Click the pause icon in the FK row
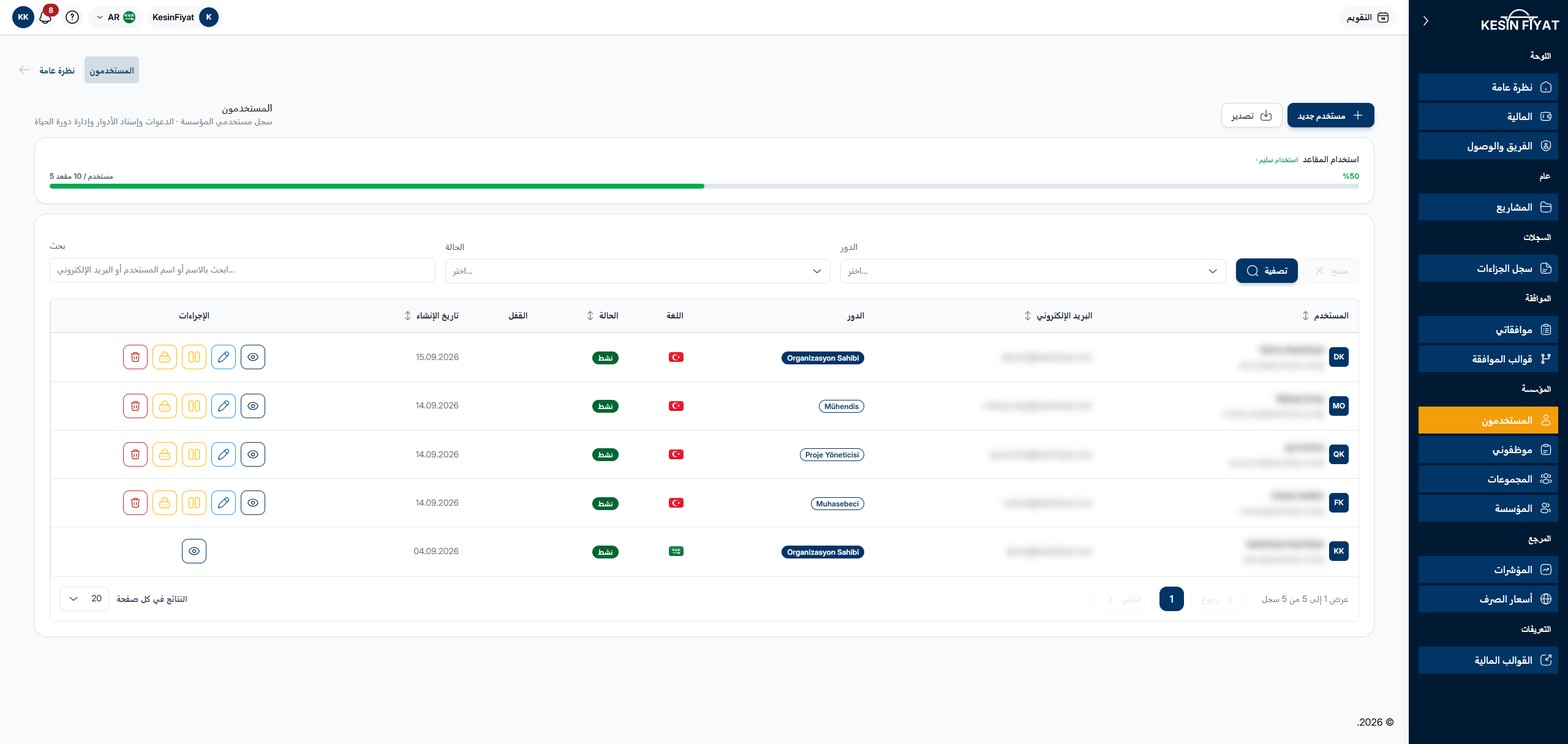Screen dimensions: 1568x744 coord(194,503)
